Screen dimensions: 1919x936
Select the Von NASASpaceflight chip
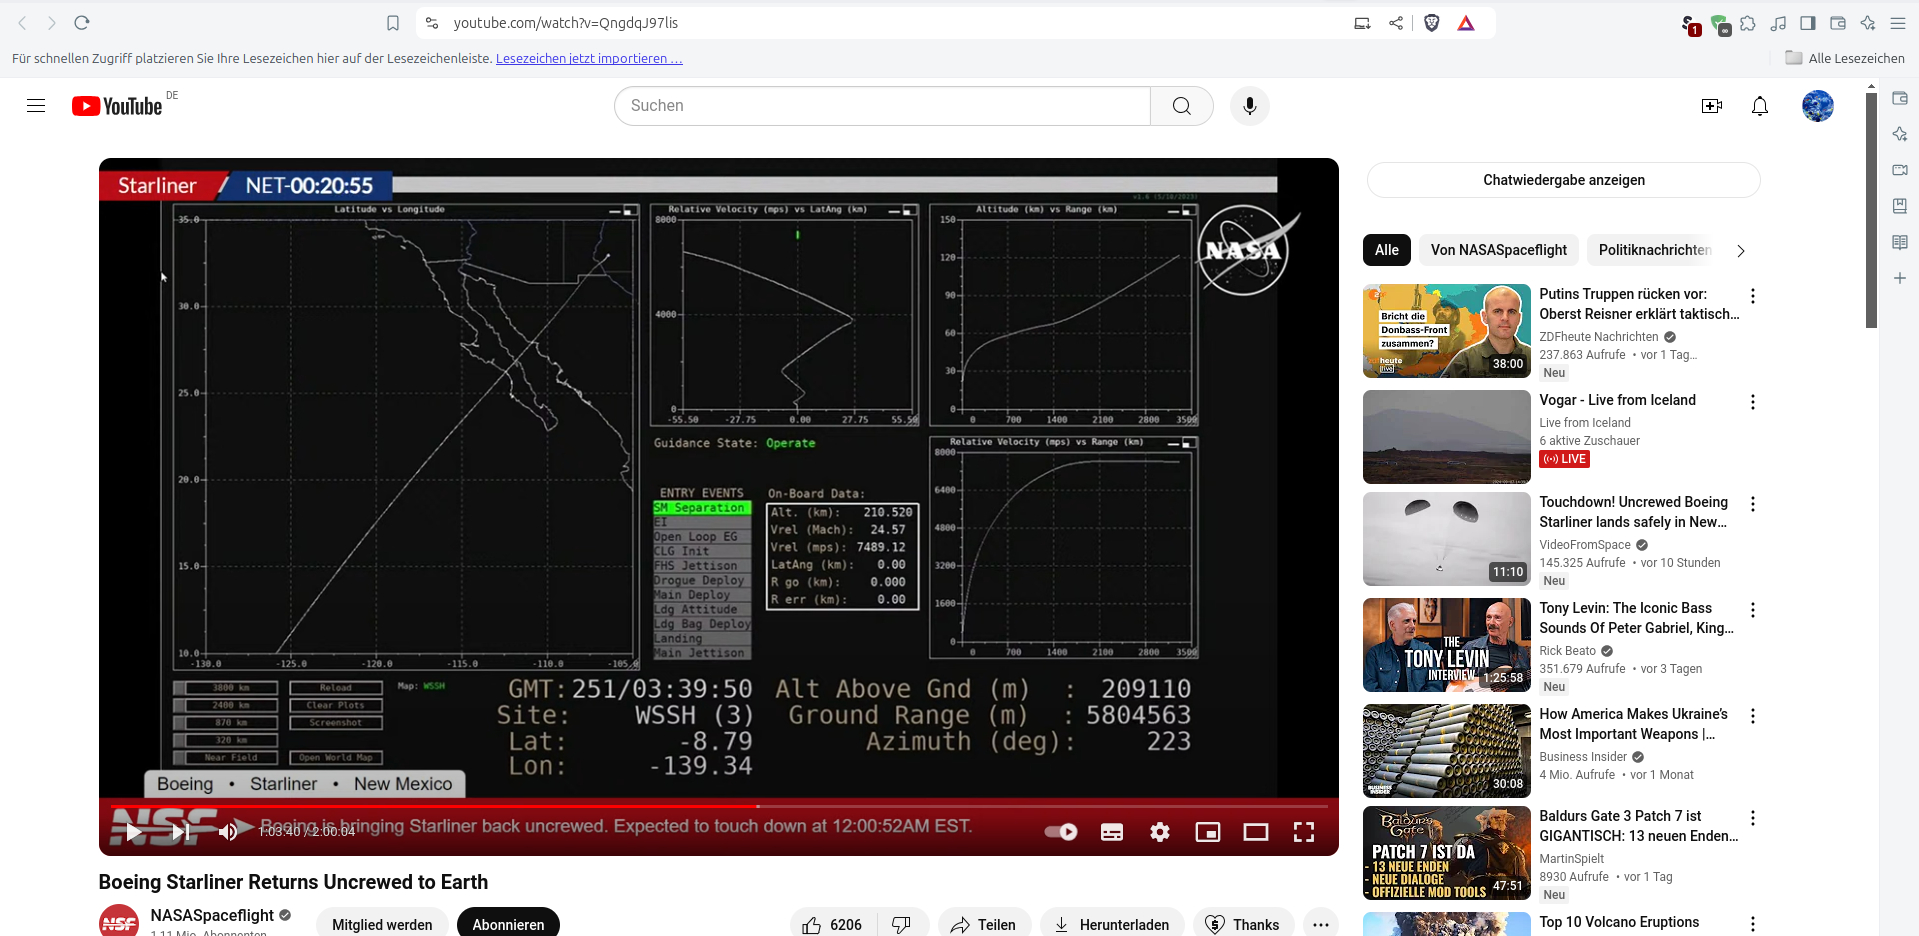point(1498,250)
